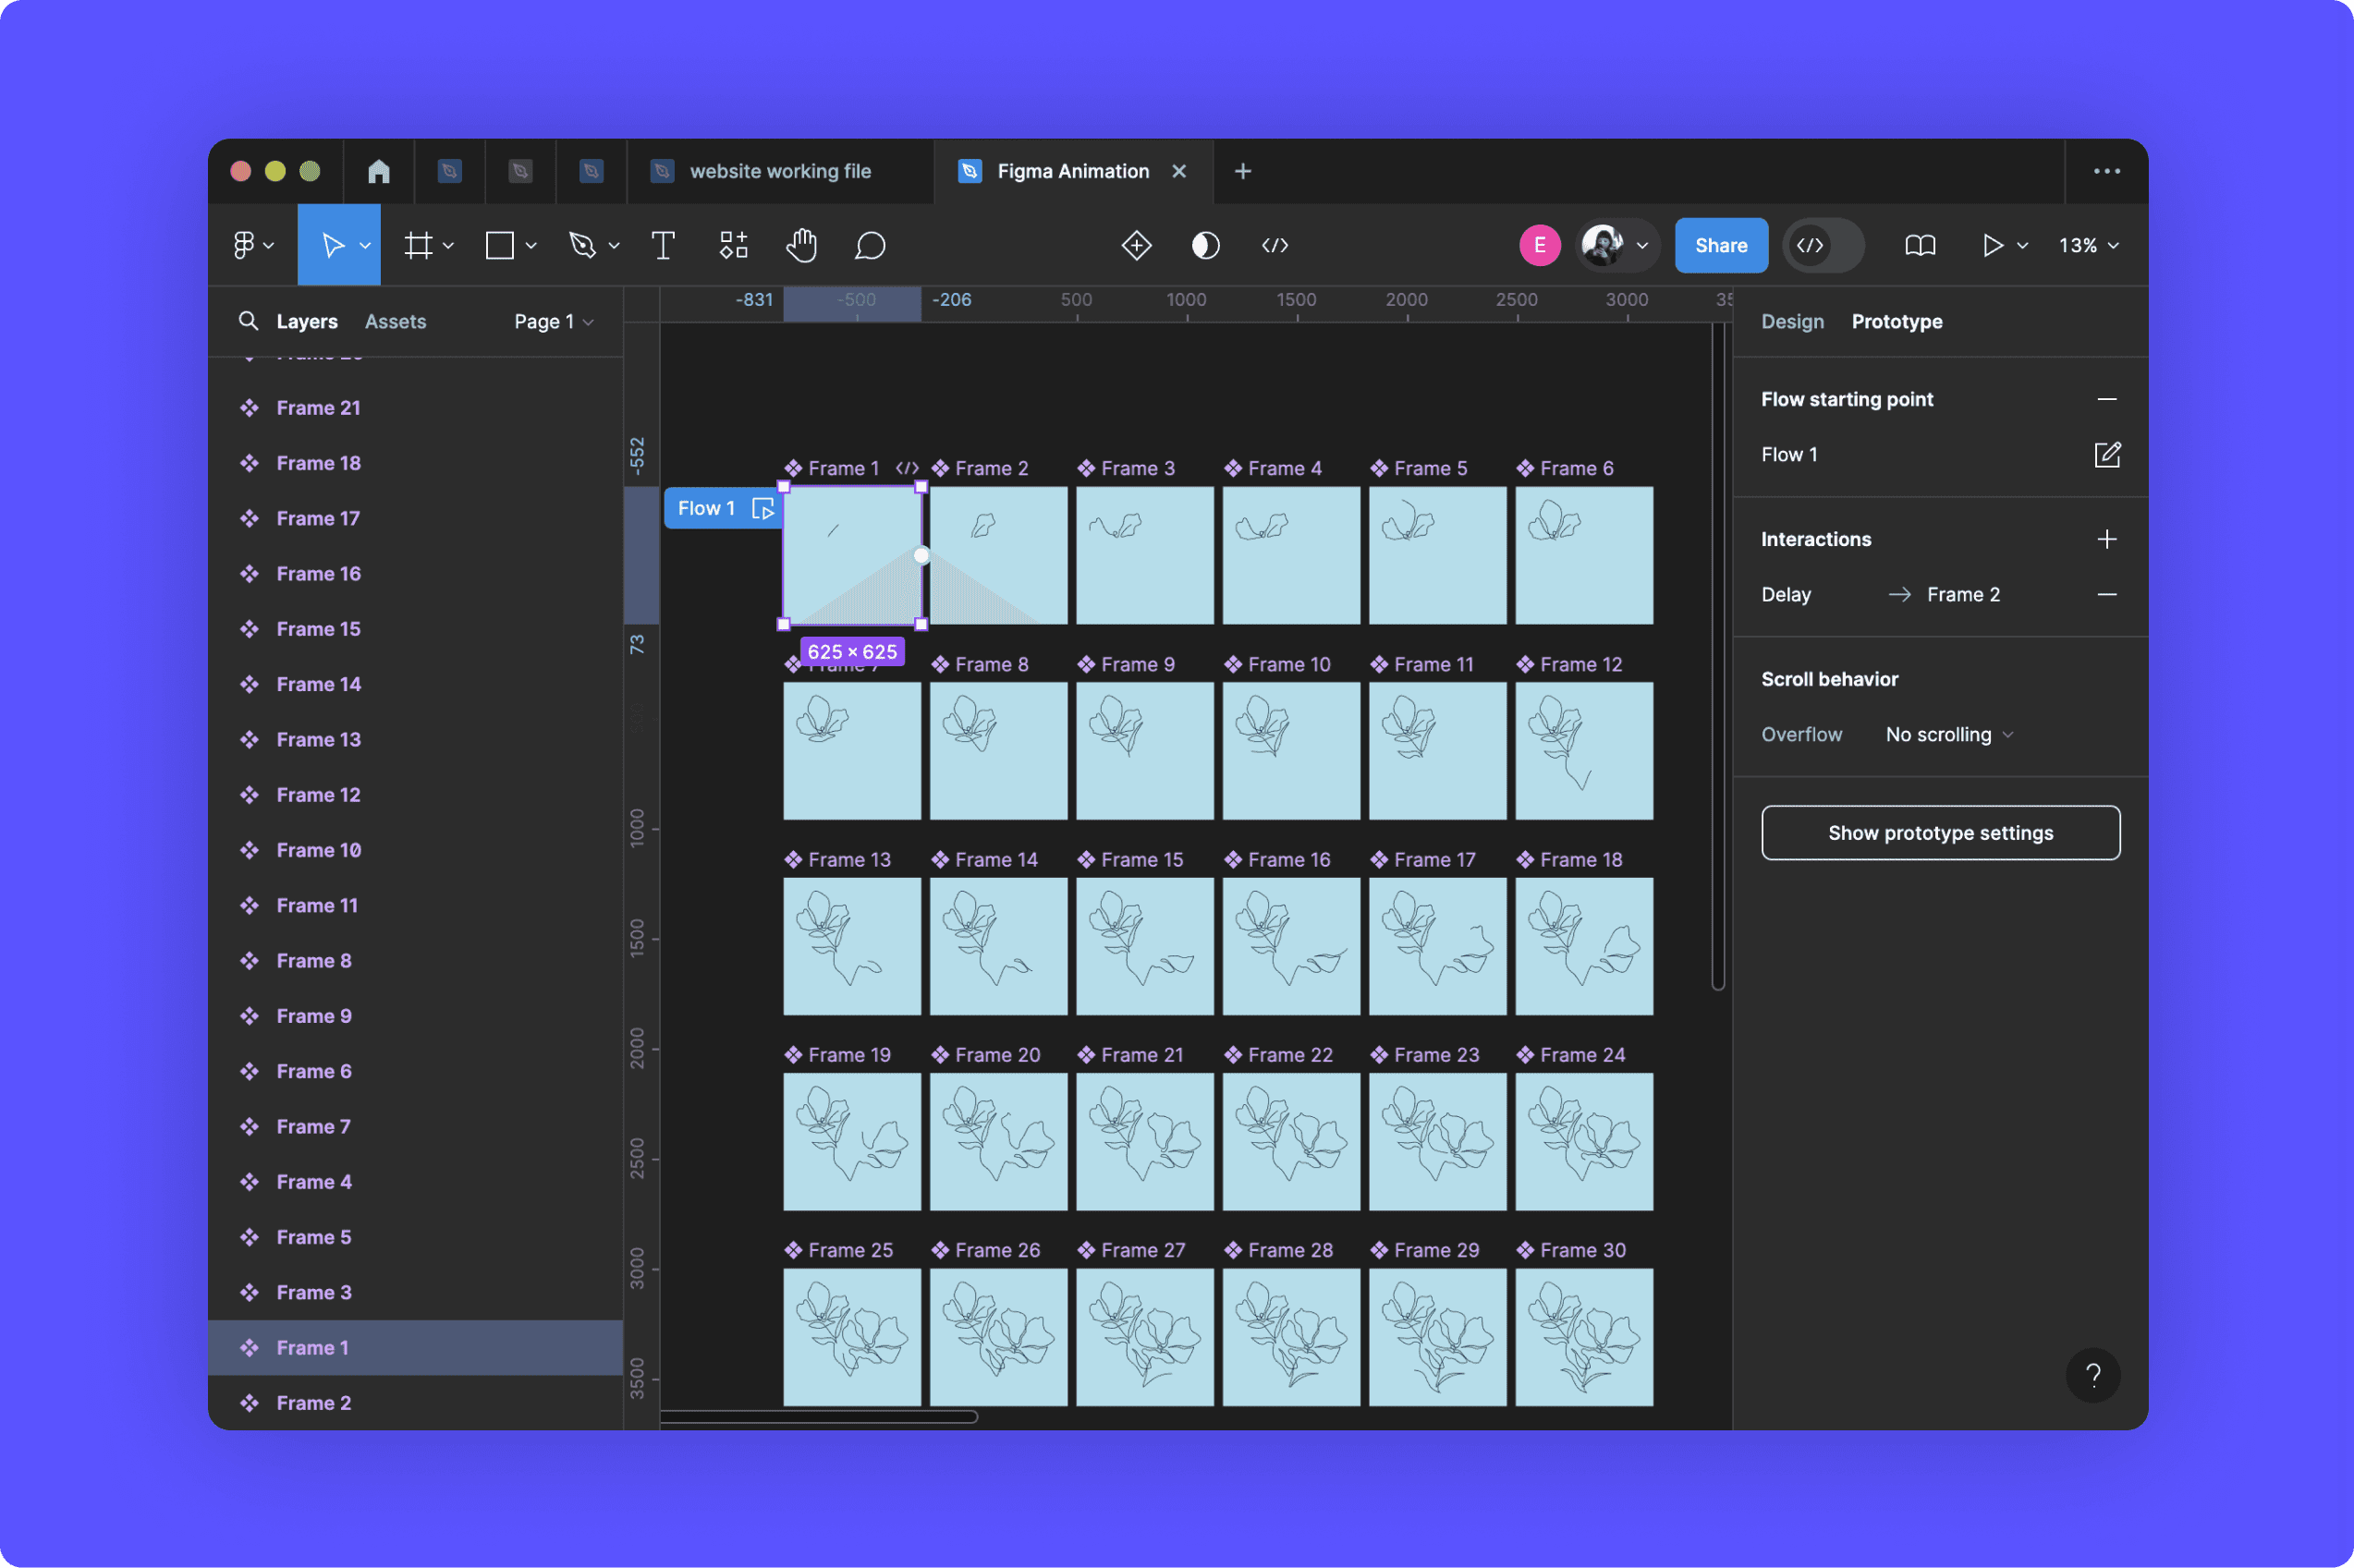Open the Present options chevron

coord(2022,245)
